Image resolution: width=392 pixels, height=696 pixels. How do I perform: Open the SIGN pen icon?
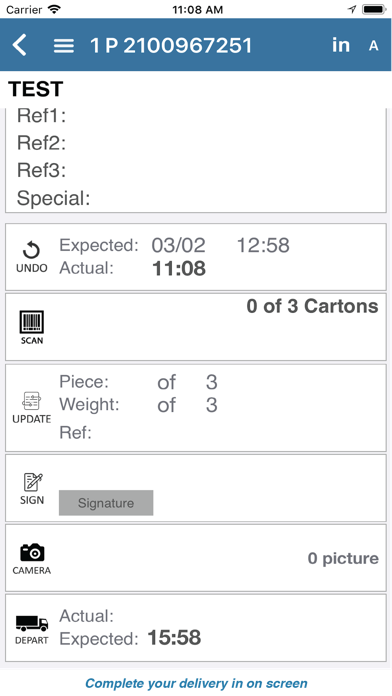coord(32,489)
